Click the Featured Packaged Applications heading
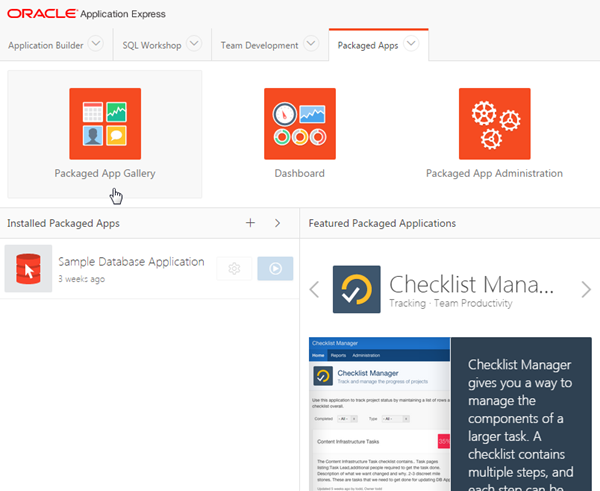 tap(382, 223)
